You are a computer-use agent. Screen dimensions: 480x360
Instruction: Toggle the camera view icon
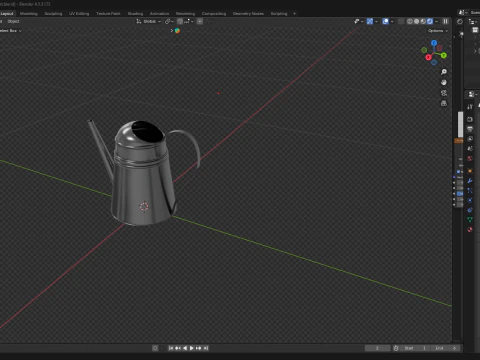444,93
